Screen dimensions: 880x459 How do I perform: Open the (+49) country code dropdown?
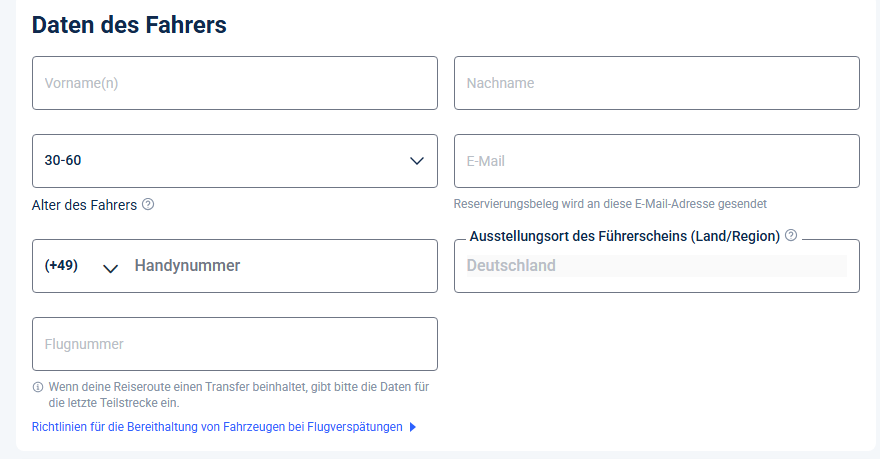tap(81, 266)
